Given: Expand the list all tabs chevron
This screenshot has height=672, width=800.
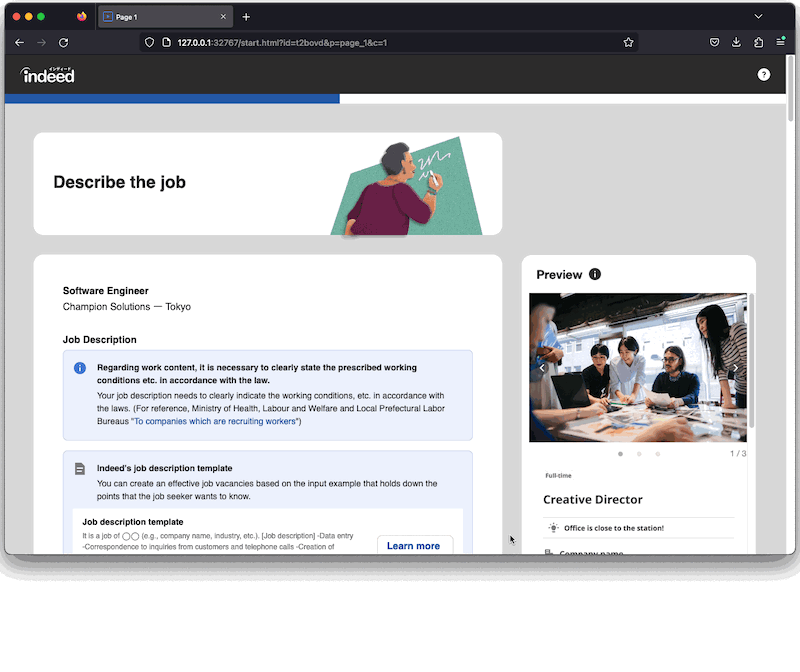Looking at the screenshot, I should click(x=759, y=16).
